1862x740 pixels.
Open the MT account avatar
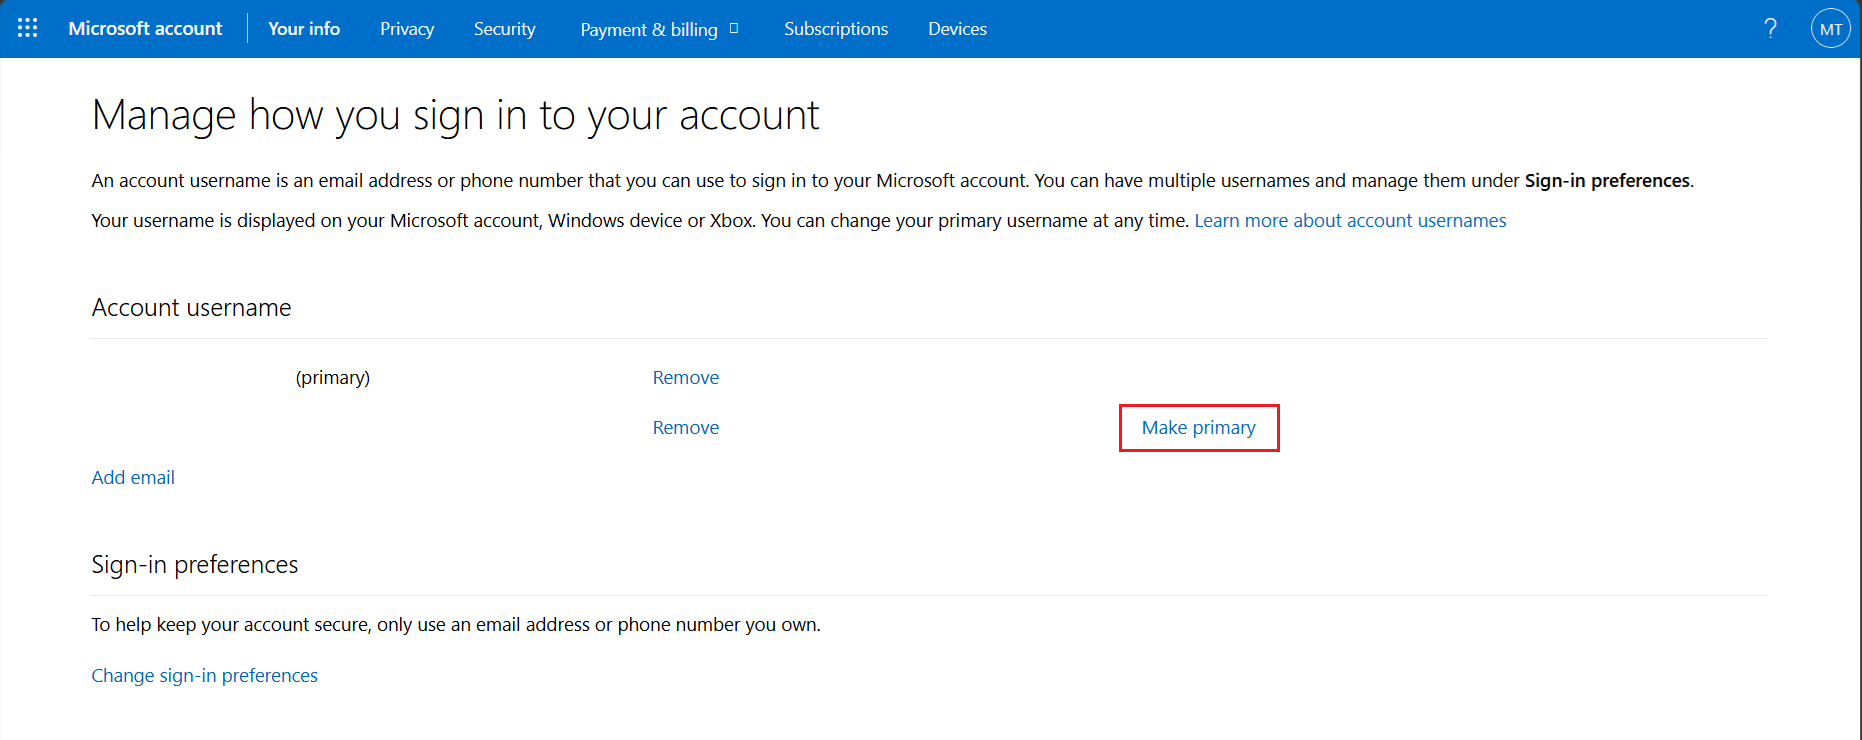1831,29
